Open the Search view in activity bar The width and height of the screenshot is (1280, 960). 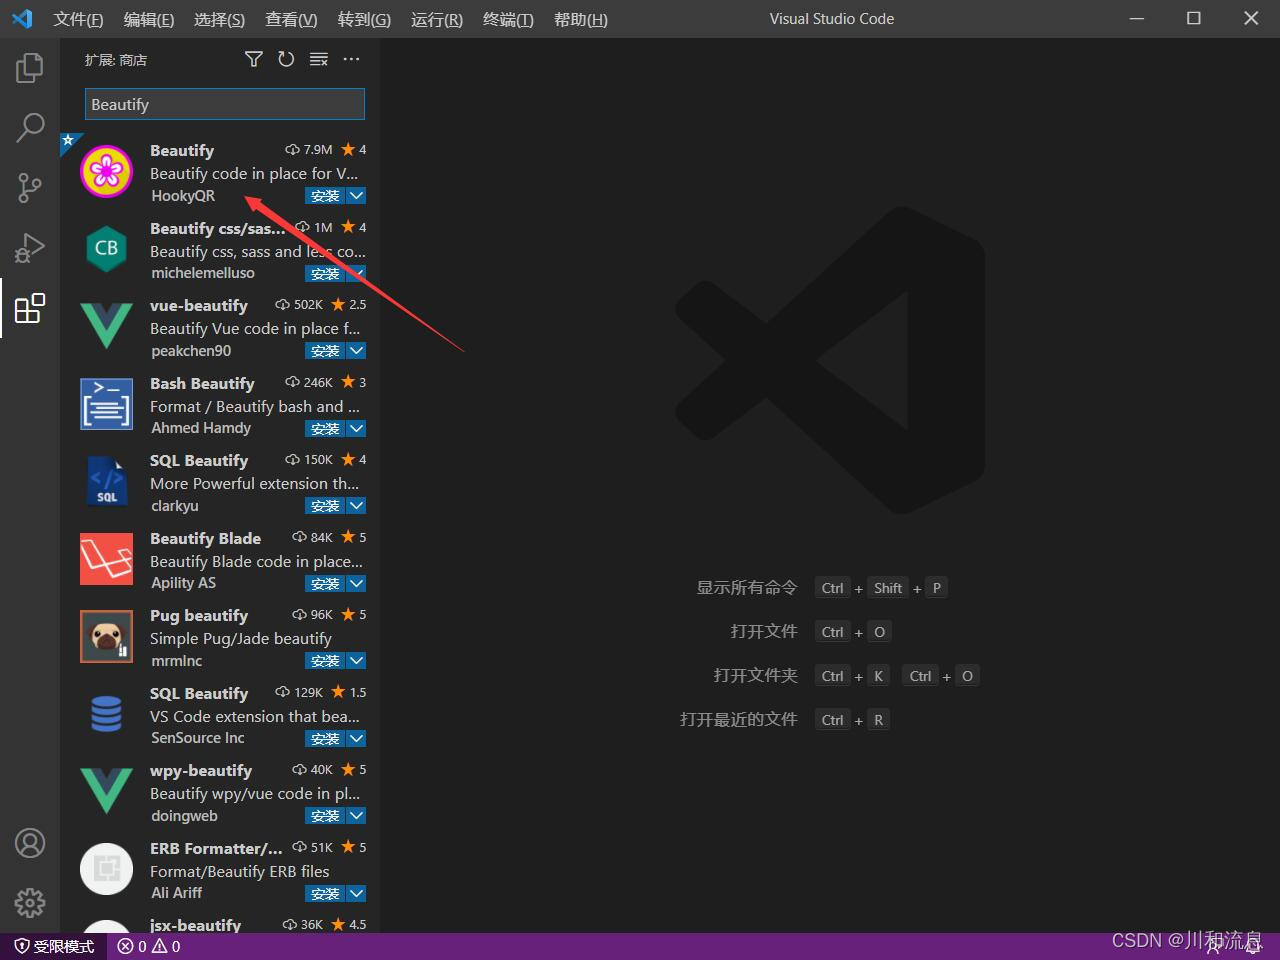(30, 127)
